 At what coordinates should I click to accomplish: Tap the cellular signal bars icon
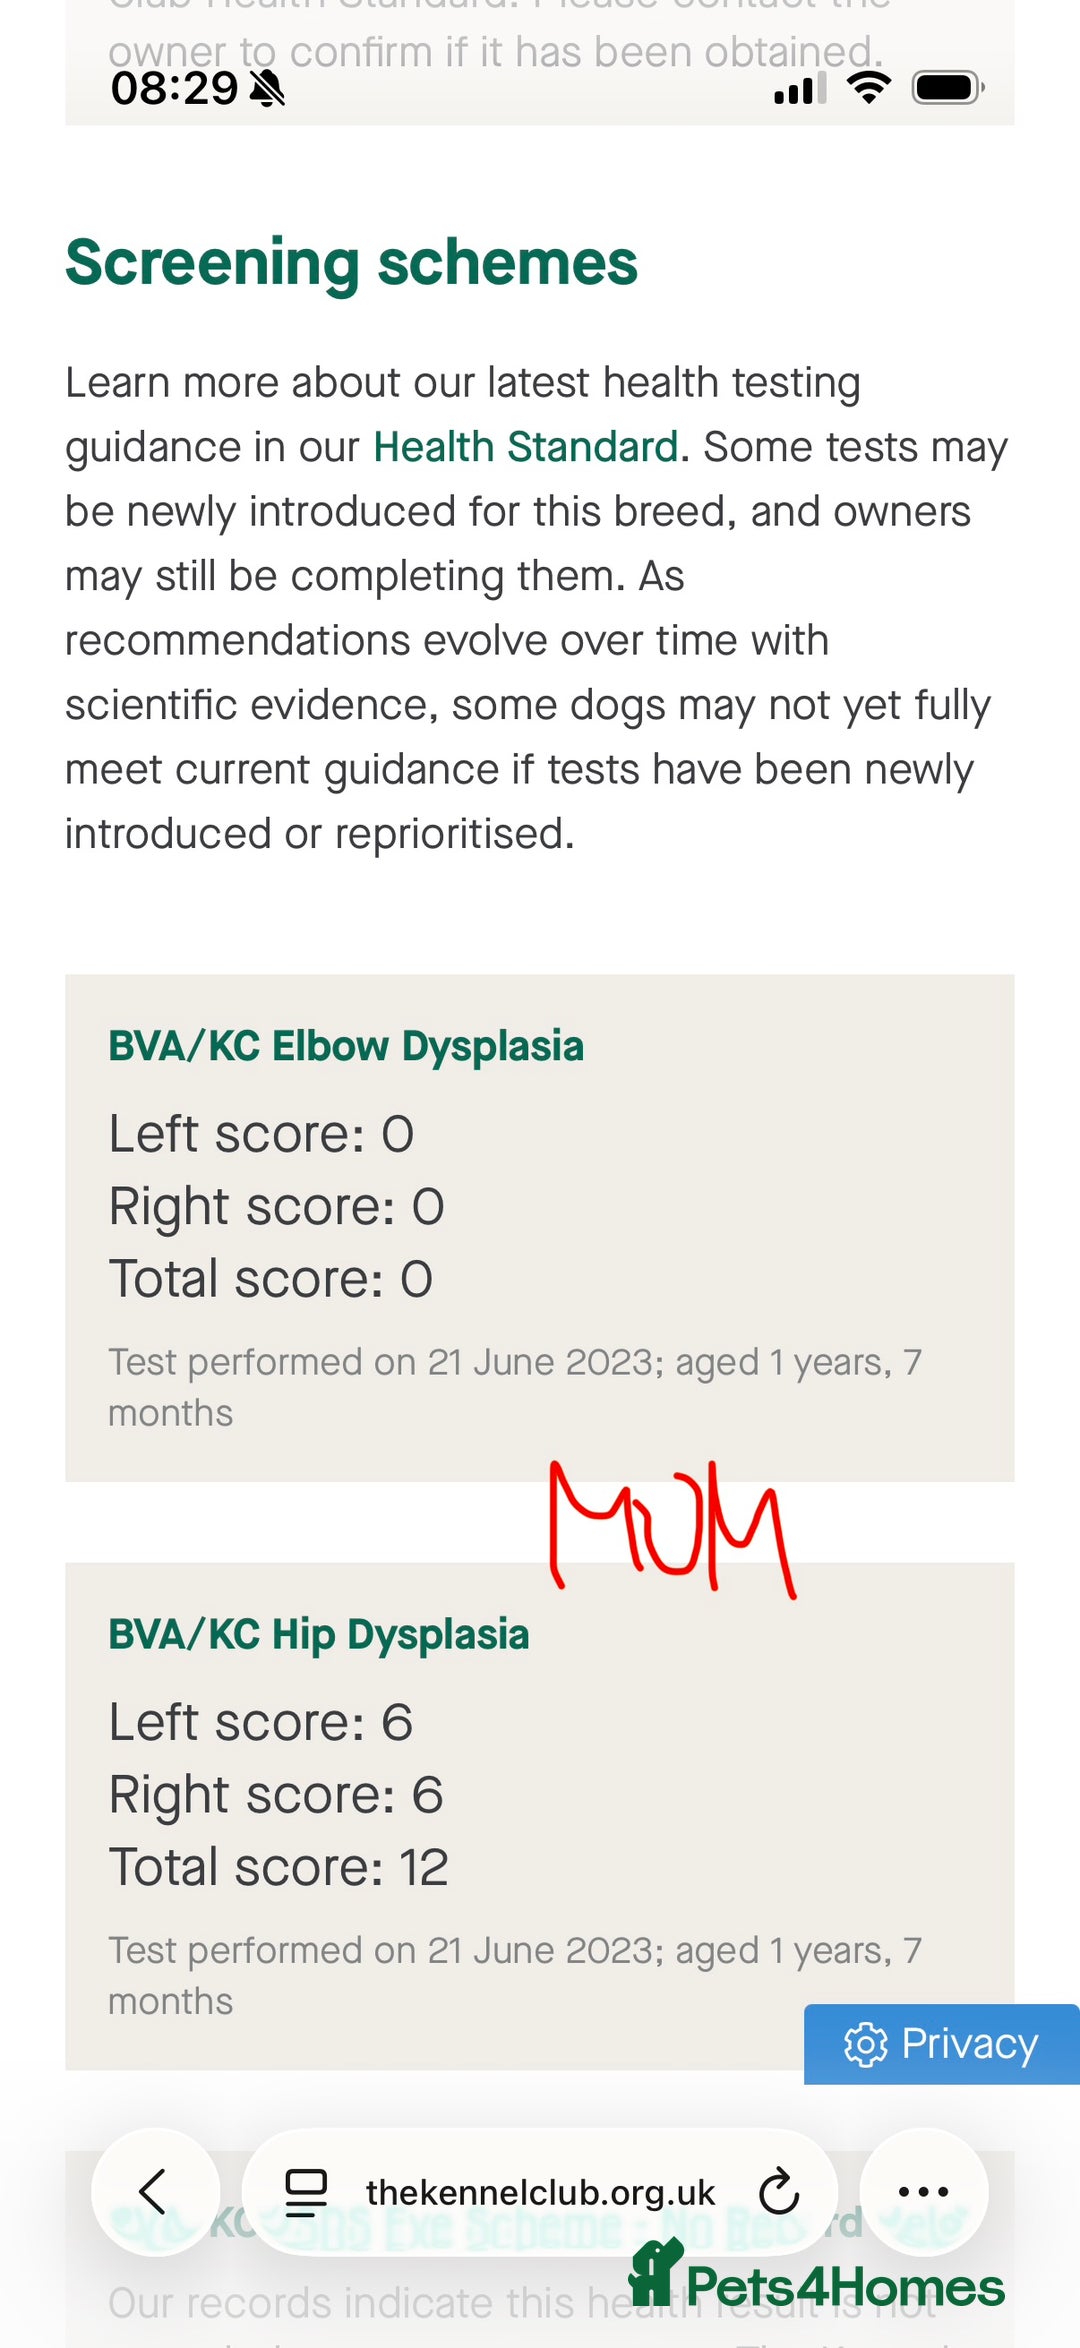[x=799, y=90]
